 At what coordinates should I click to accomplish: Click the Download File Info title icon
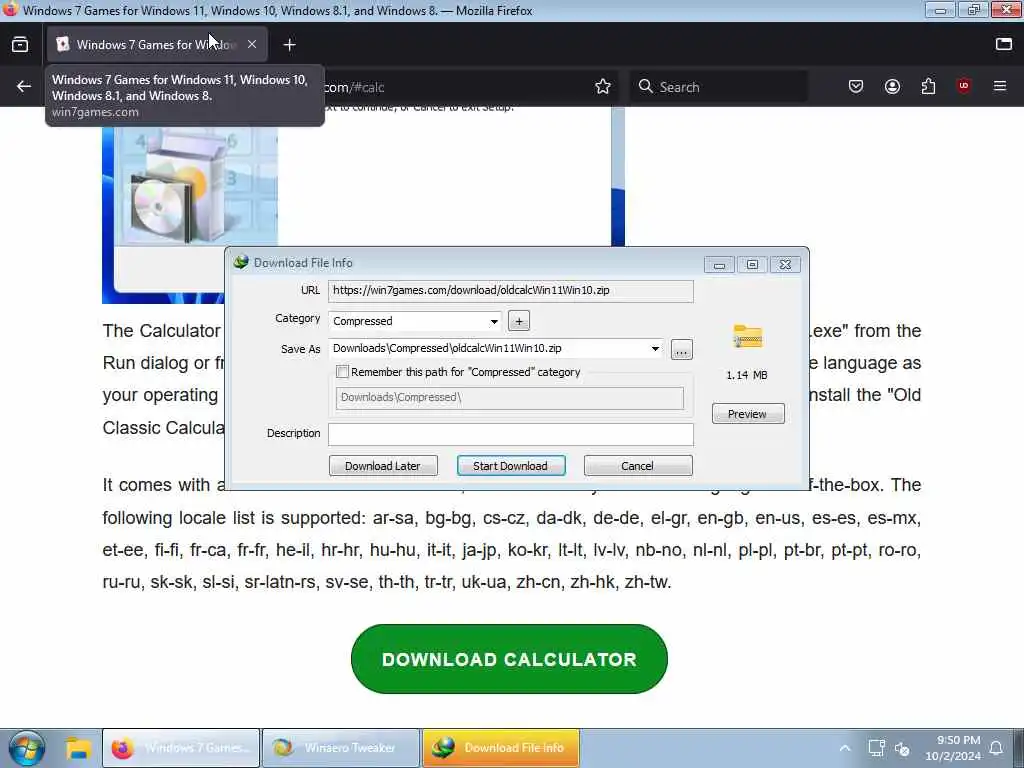pos(241,262)
